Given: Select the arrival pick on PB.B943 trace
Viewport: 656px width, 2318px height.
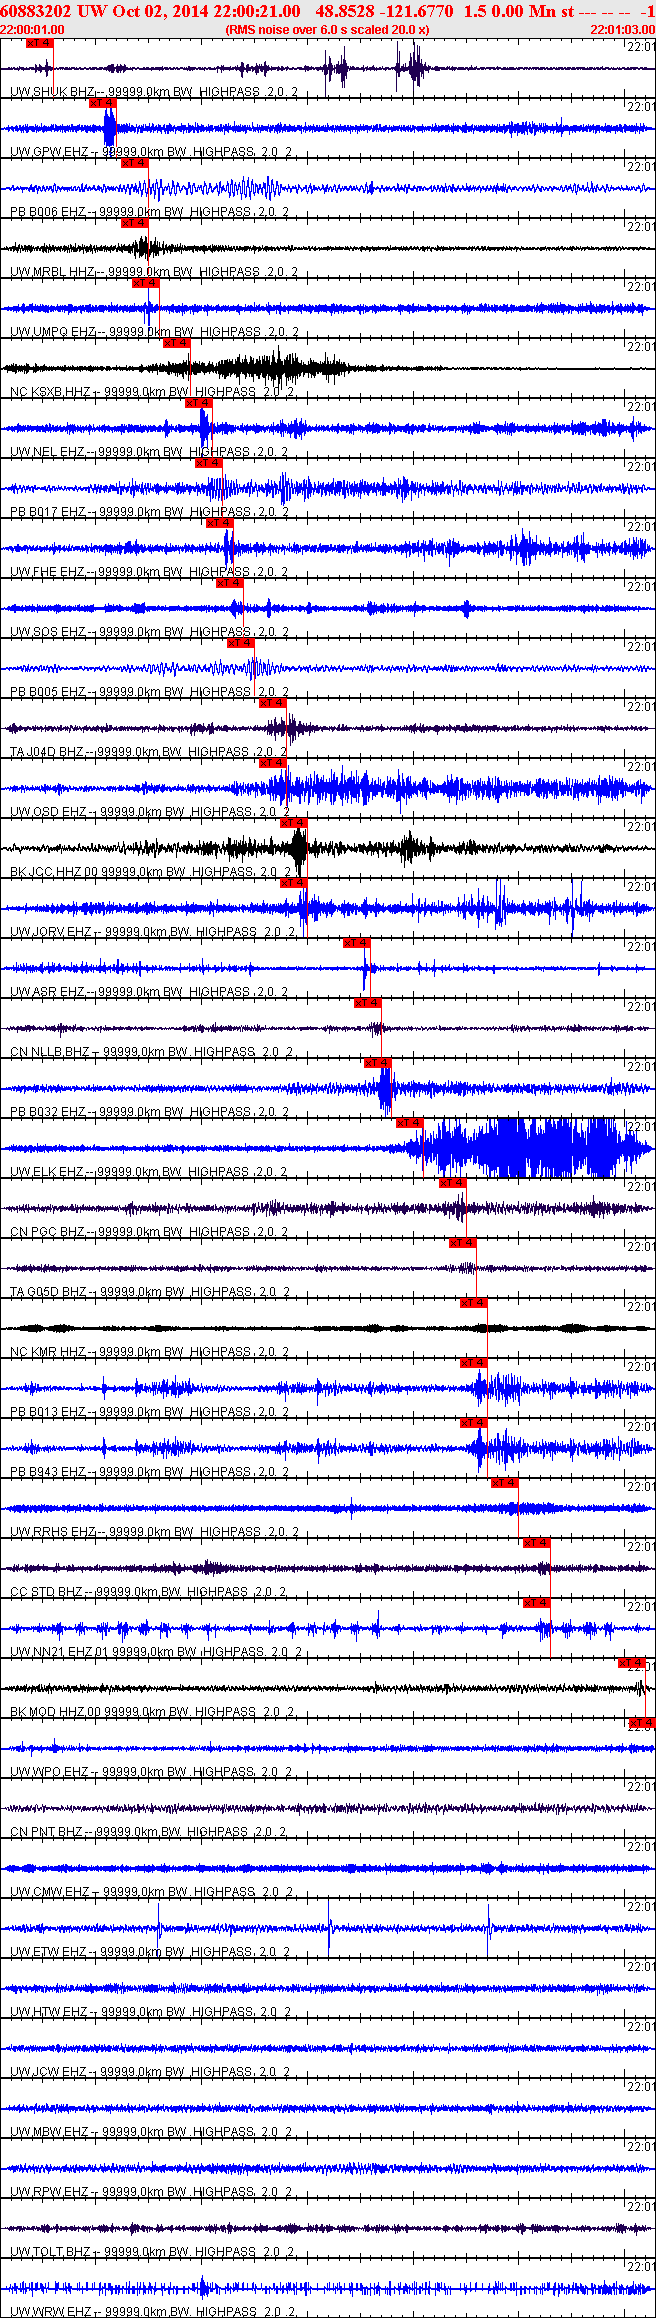Looking at the screenshot, I should click(473, 1423).
